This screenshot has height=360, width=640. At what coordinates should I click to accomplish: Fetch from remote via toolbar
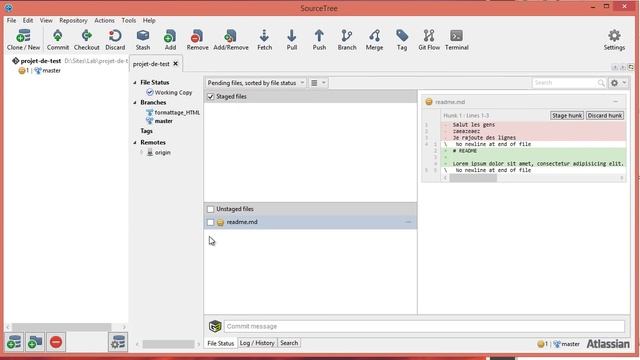tap(264, 40)
